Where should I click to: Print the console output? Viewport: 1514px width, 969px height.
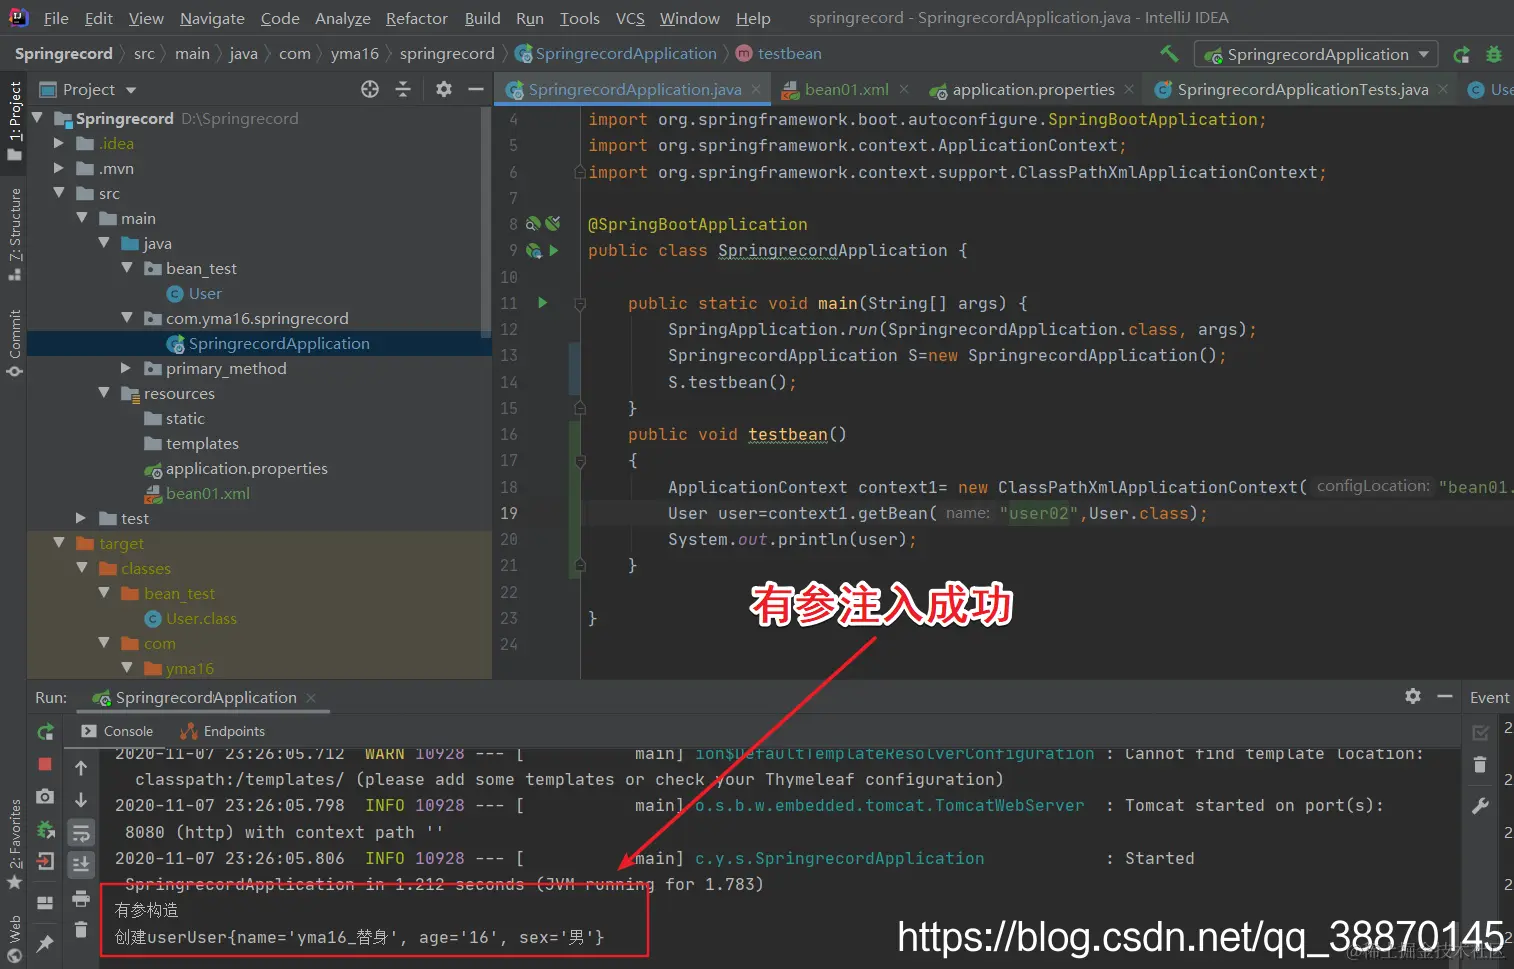tap(81, 899)
